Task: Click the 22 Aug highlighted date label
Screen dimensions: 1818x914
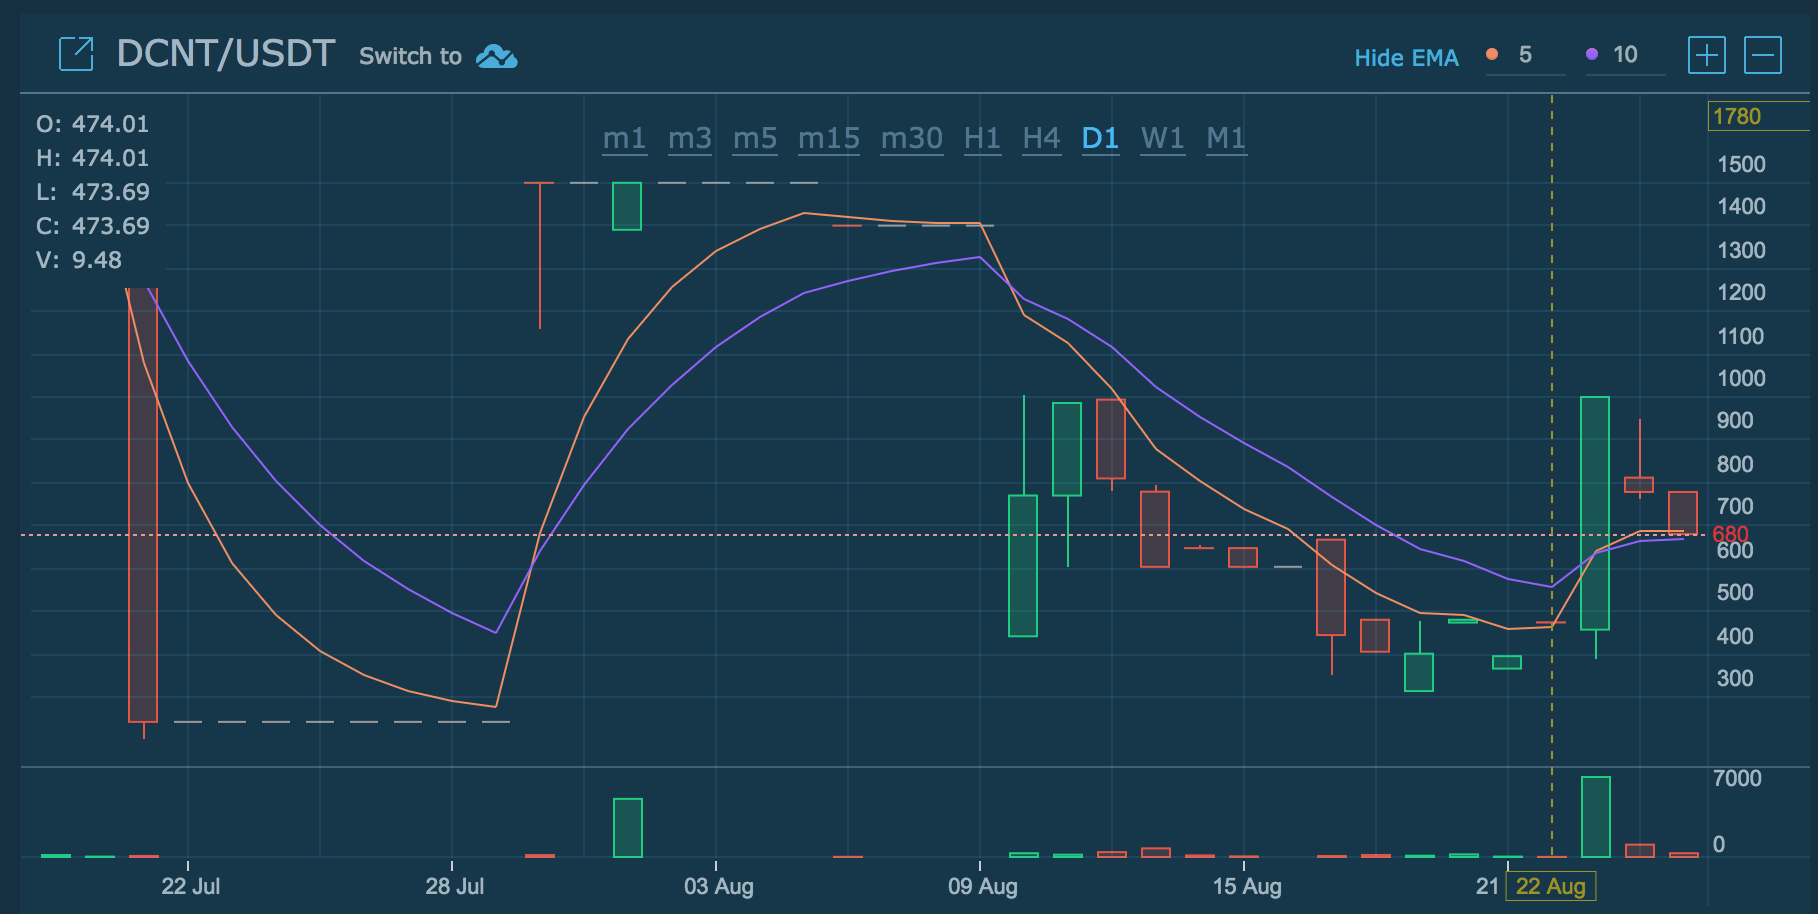Action: click(1551, 886)
